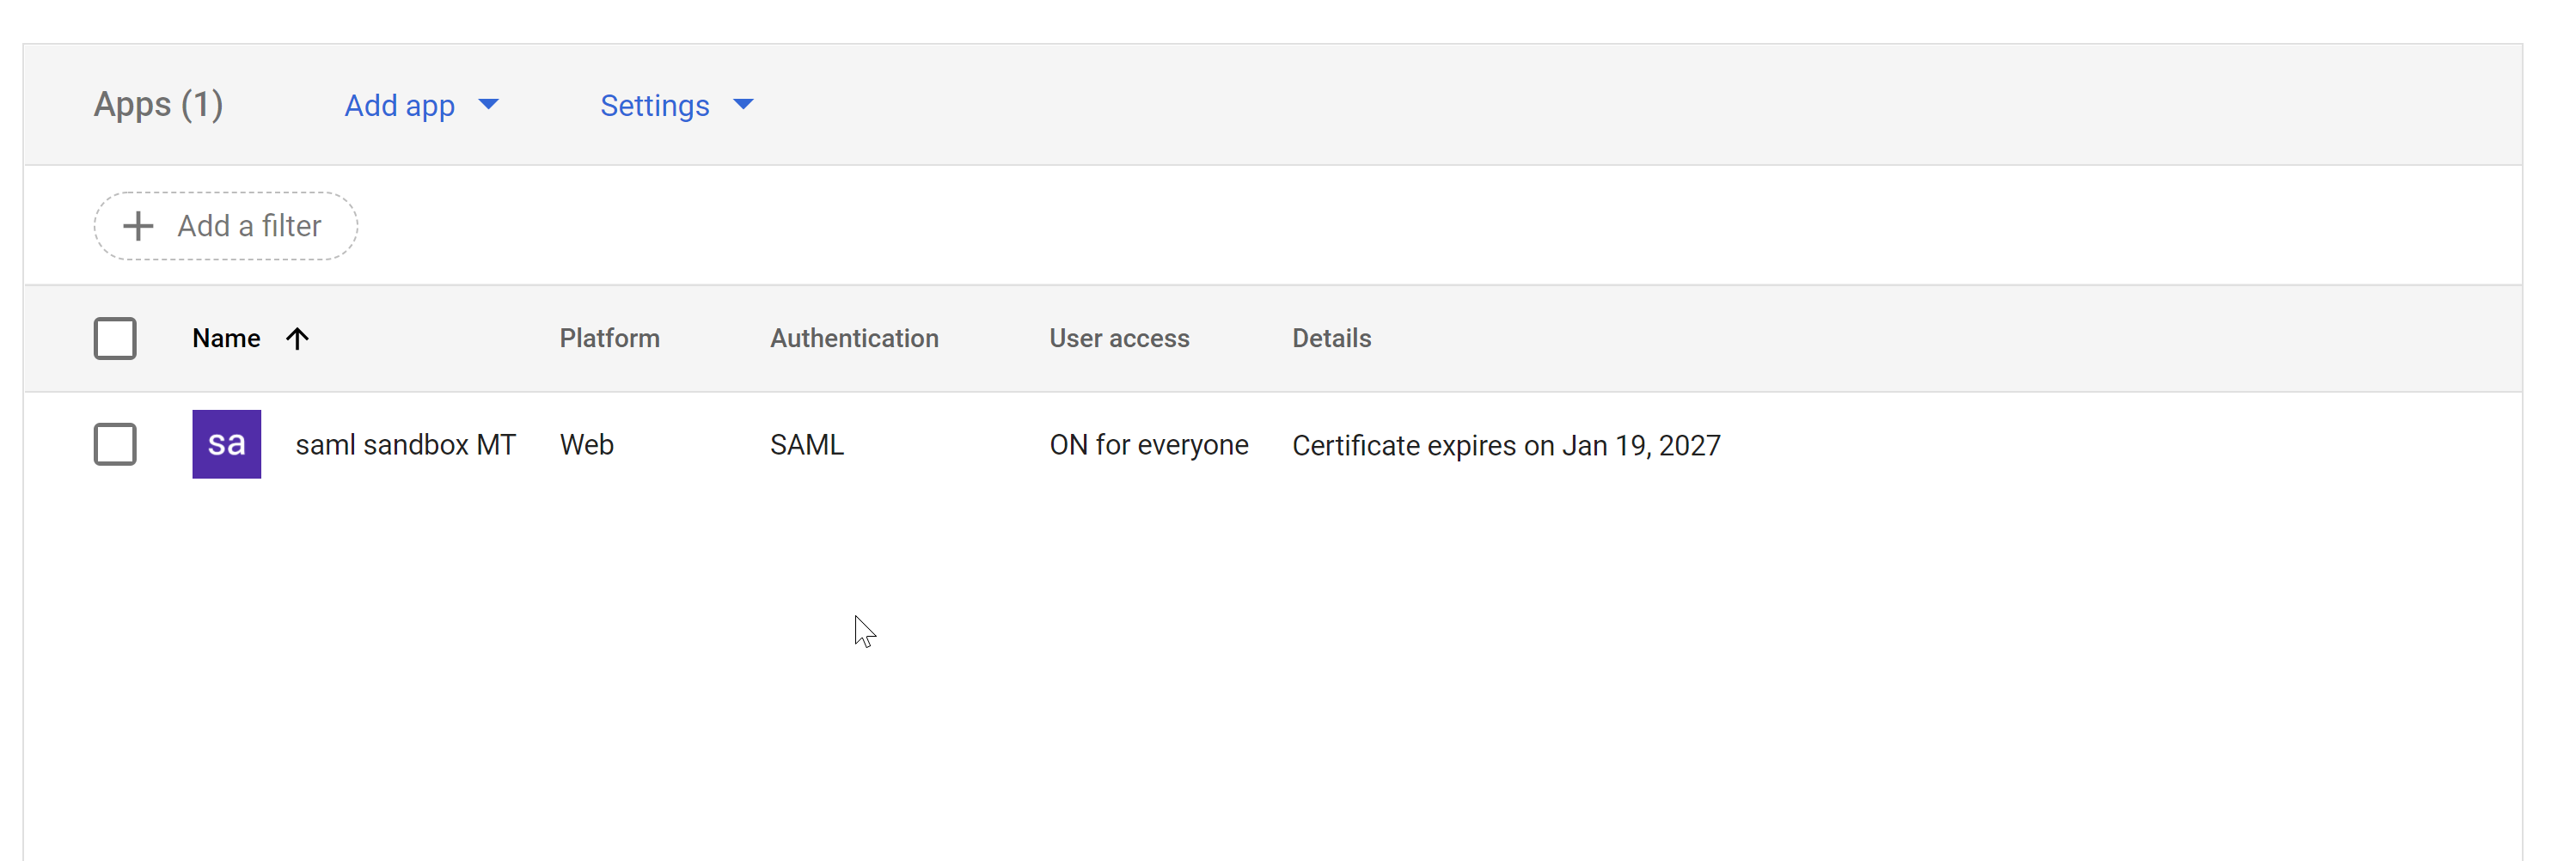Click the sort arrow beside Name

point(297,339)
